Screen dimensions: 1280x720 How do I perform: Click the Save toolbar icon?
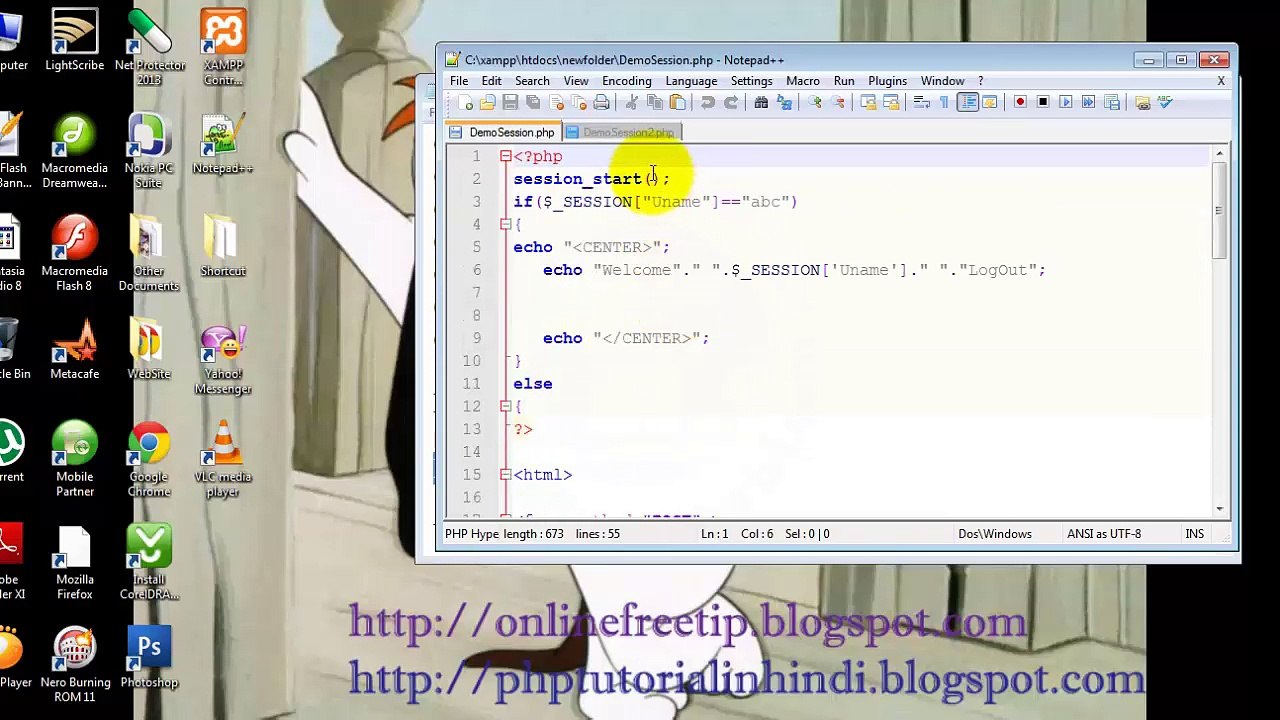pos(509,102)
